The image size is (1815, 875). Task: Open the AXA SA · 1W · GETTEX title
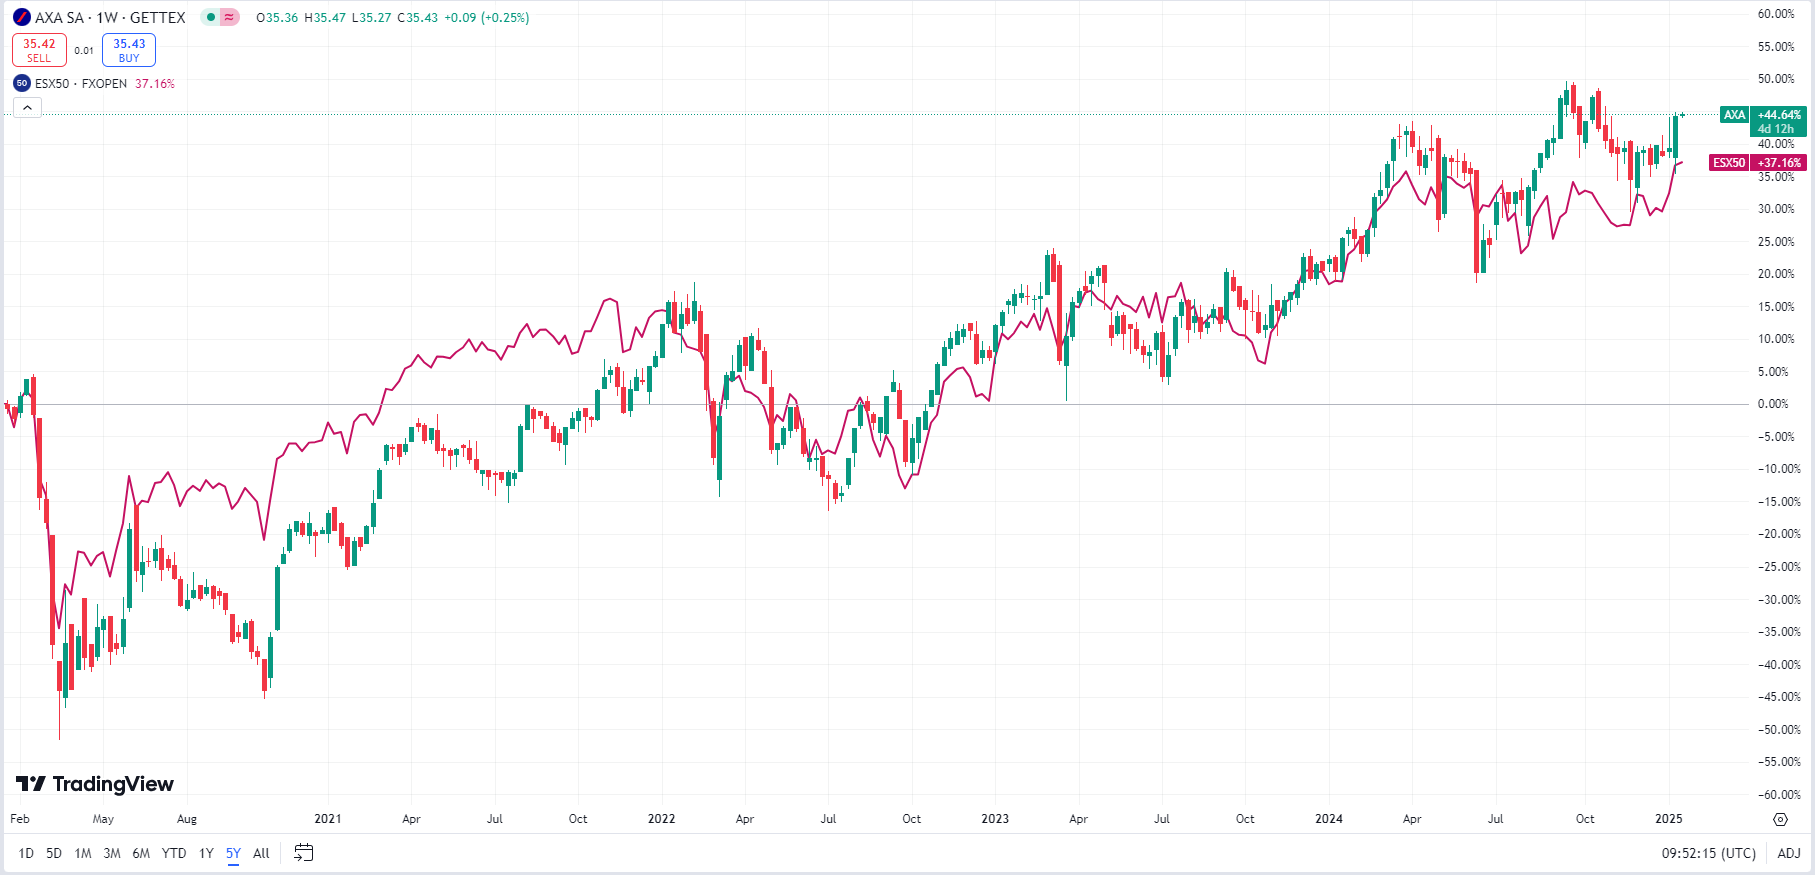pos(110,17)
